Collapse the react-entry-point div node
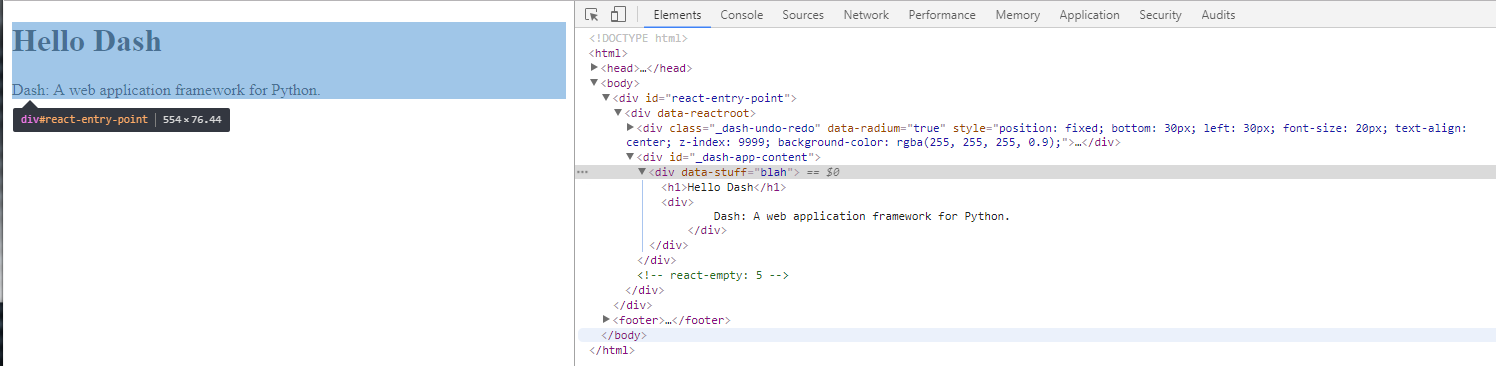Screen dimensions: 1496x366 pyautogui.click(x=606, y=97)
